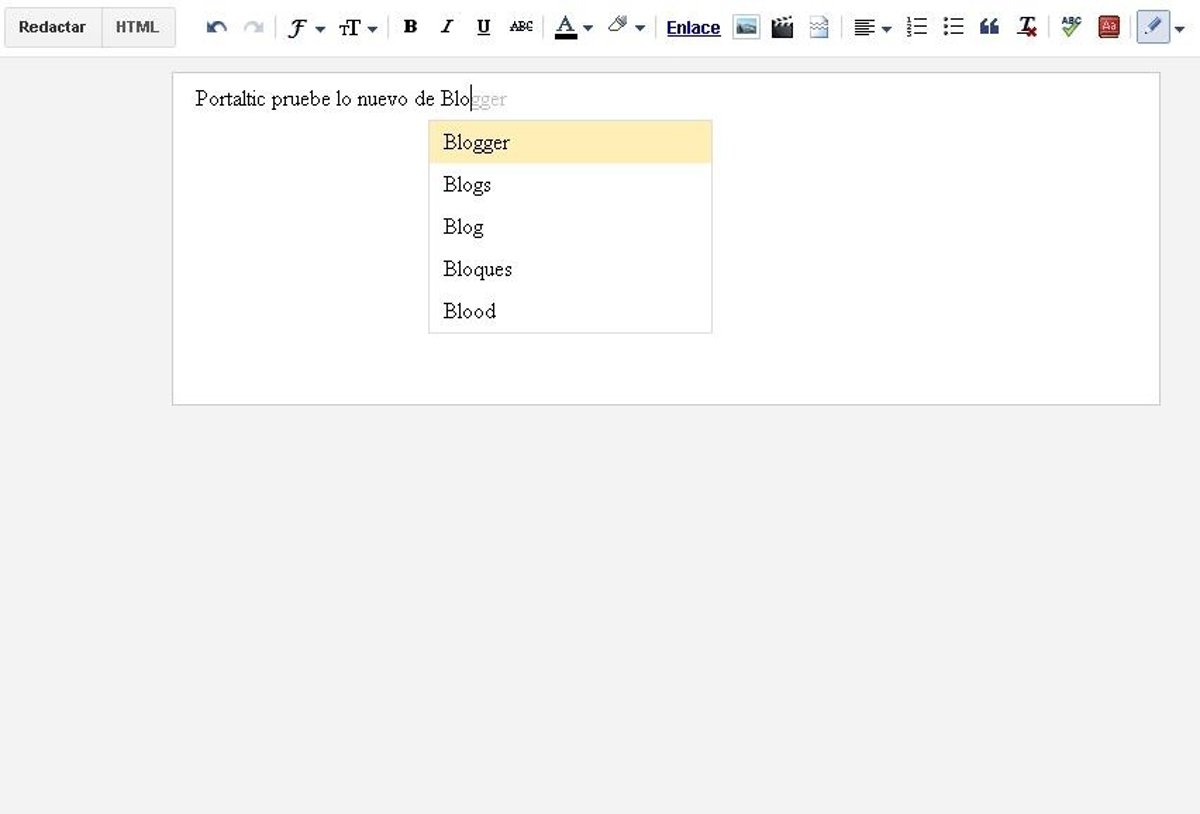Apply numbered list formatting
This screenshot has width=1200, height=814.
916,28
